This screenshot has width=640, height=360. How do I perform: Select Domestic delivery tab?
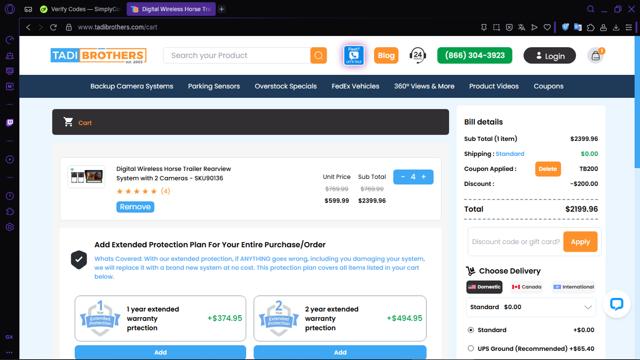pyautogui.click(x=484, y=287)
